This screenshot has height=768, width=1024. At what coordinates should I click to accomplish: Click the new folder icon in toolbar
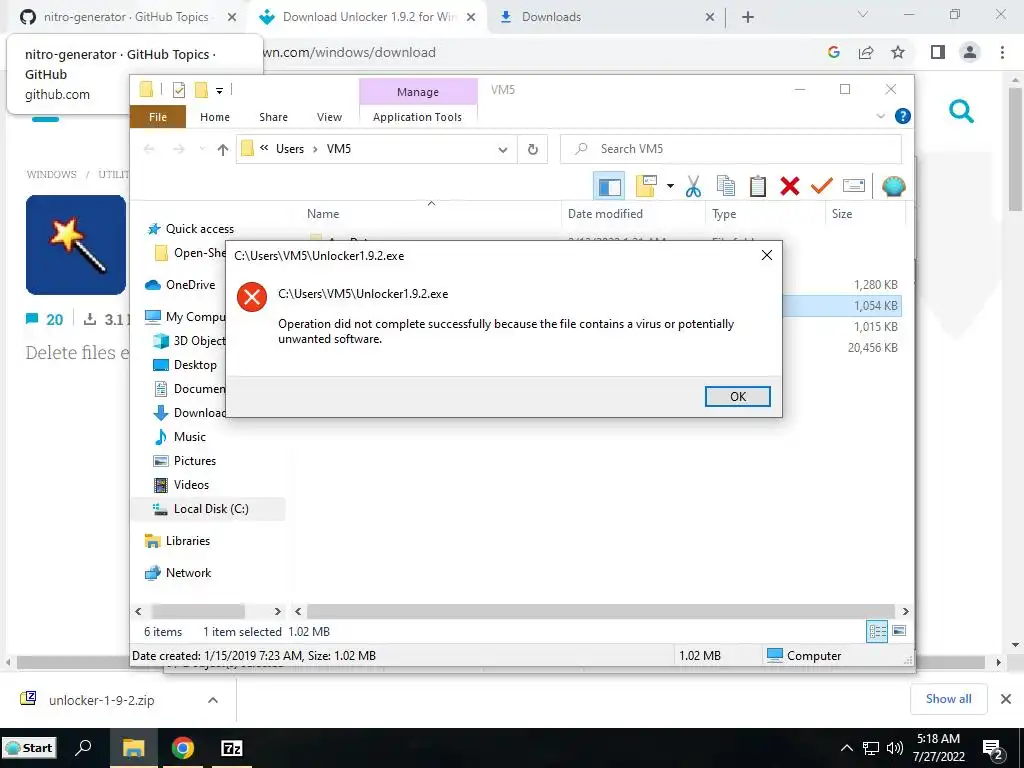(646, 186)
